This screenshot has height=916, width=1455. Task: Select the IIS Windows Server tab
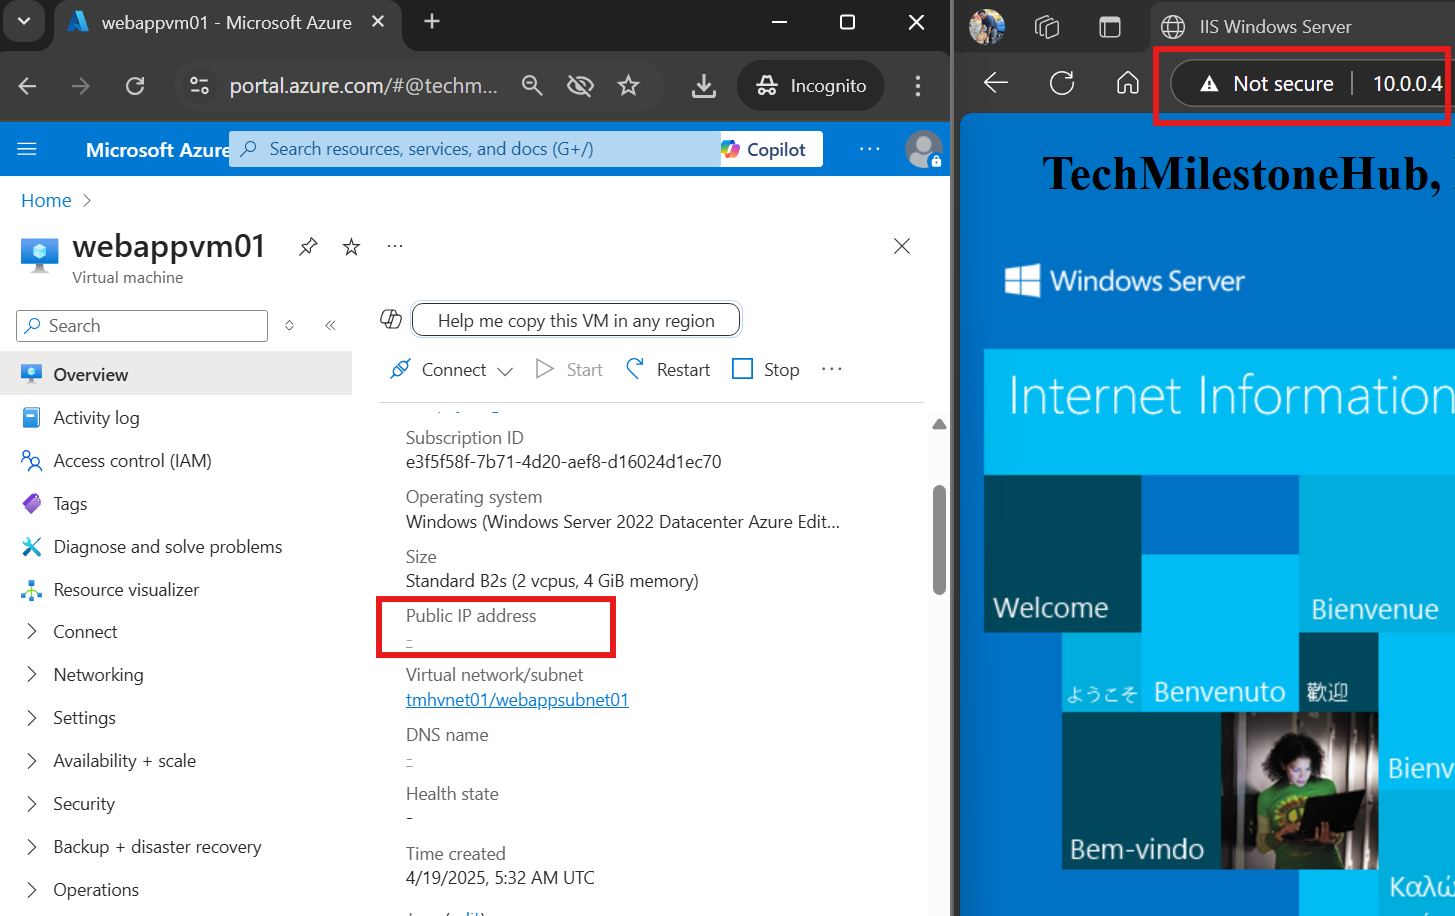[1302, 27]
